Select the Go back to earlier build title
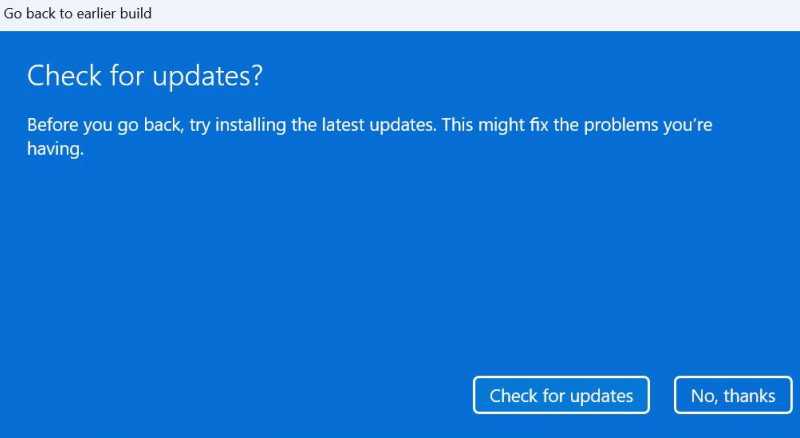Image resolution: width=800 pixels, height=438 pixels. click(78, 13)
